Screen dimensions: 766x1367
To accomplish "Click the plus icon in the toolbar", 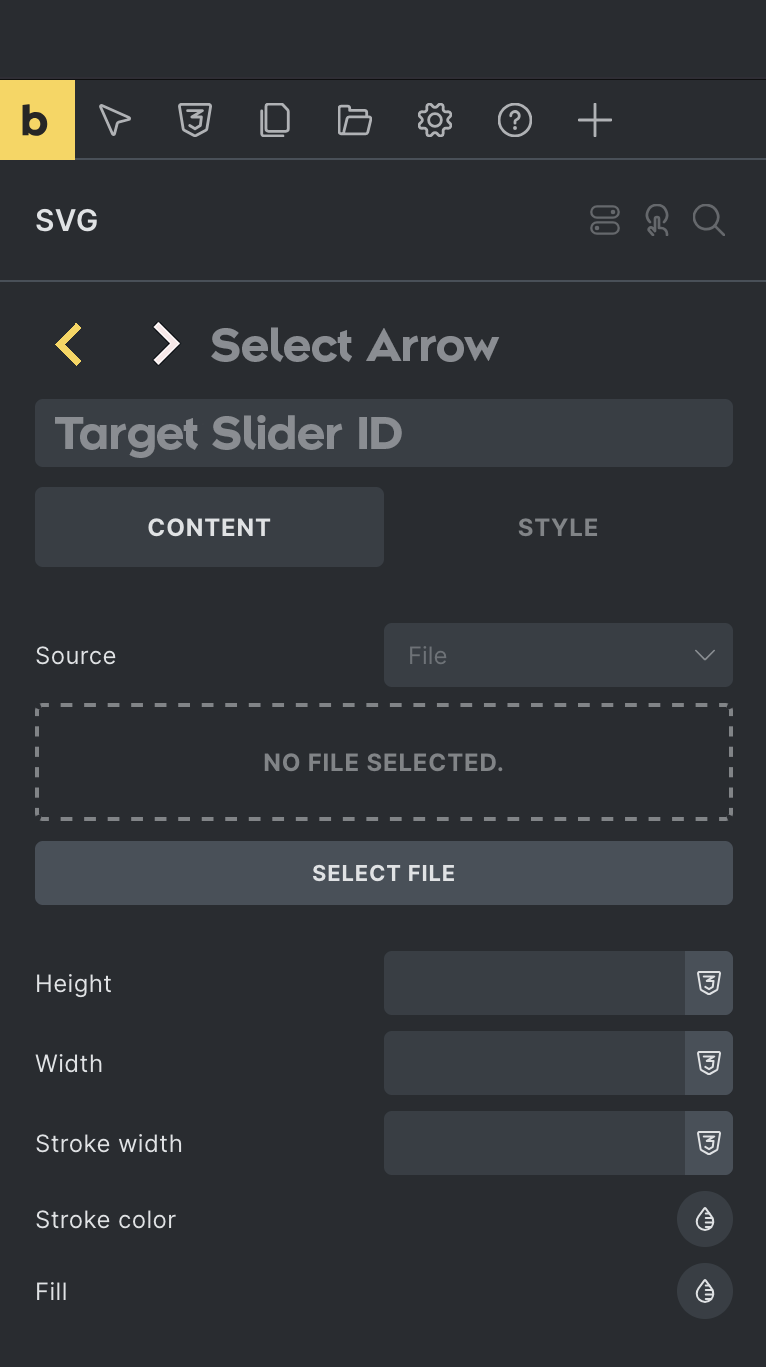I will tap(594, 119).
